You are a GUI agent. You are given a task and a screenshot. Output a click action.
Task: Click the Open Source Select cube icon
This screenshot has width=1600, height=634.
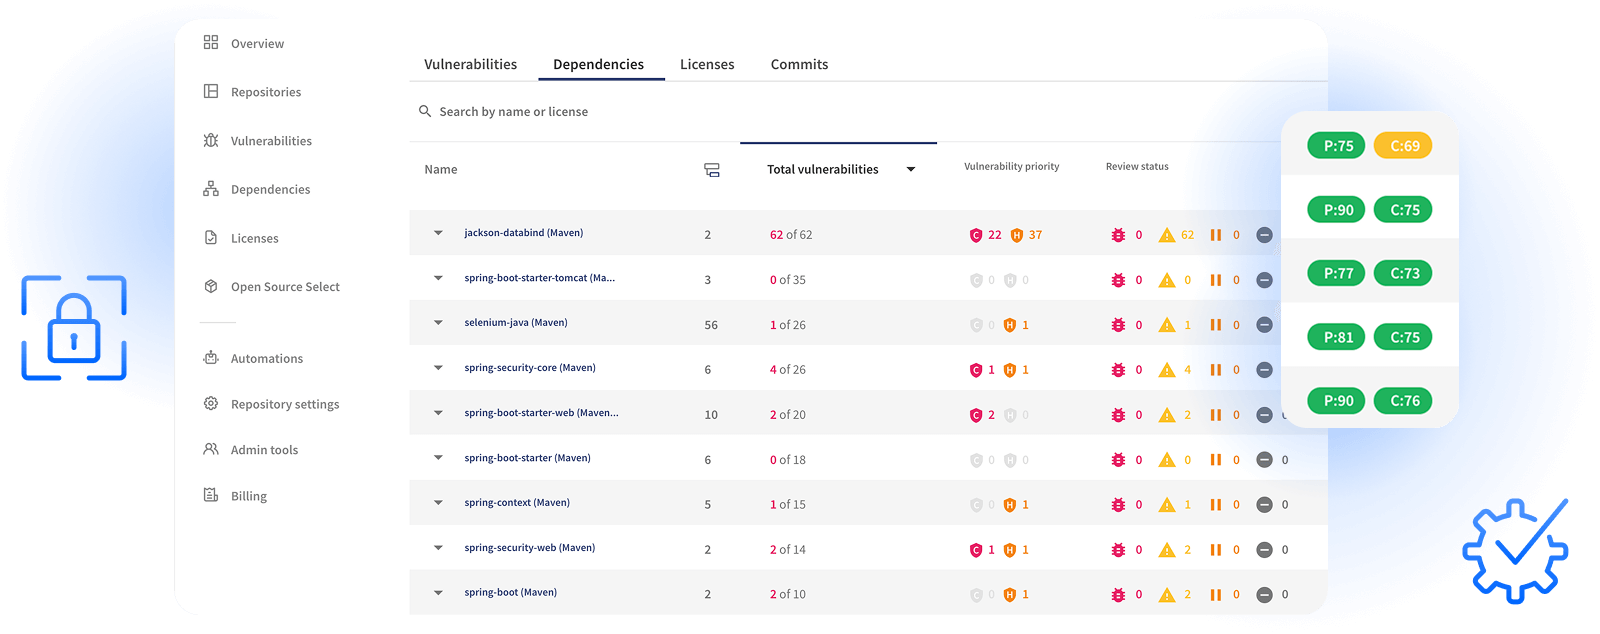point(211,286)
